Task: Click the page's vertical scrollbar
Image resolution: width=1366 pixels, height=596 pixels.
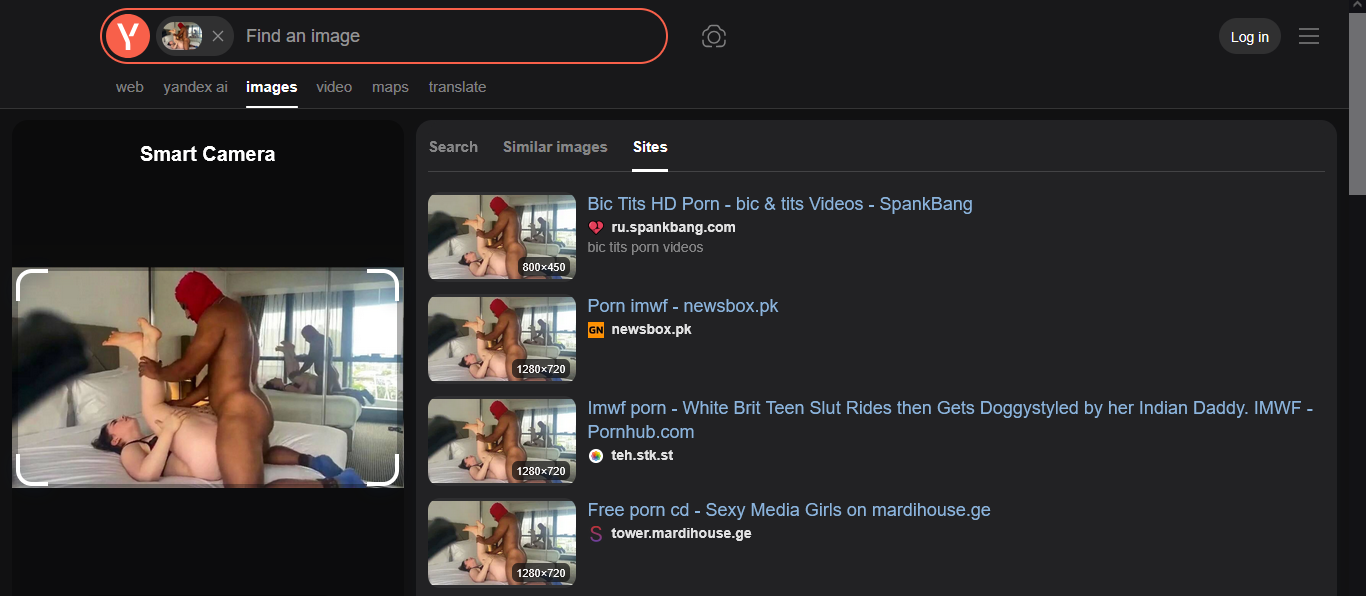Action: coord(1357,100)
